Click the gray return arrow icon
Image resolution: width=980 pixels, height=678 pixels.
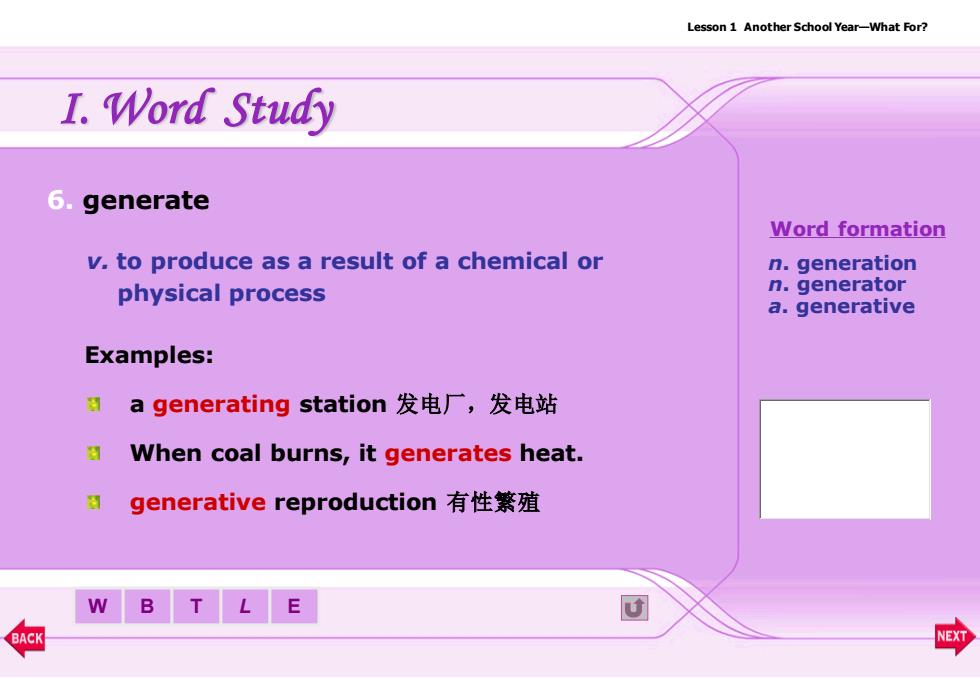(x=634, y=607)
